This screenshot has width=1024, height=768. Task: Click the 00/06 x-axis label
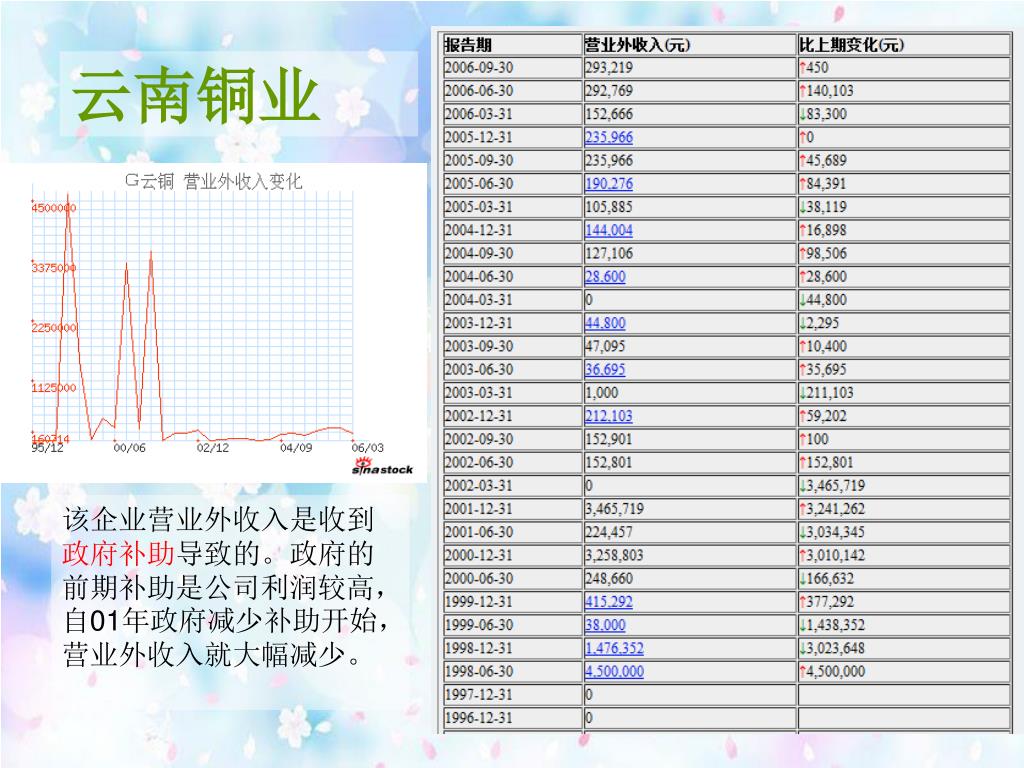129,448
